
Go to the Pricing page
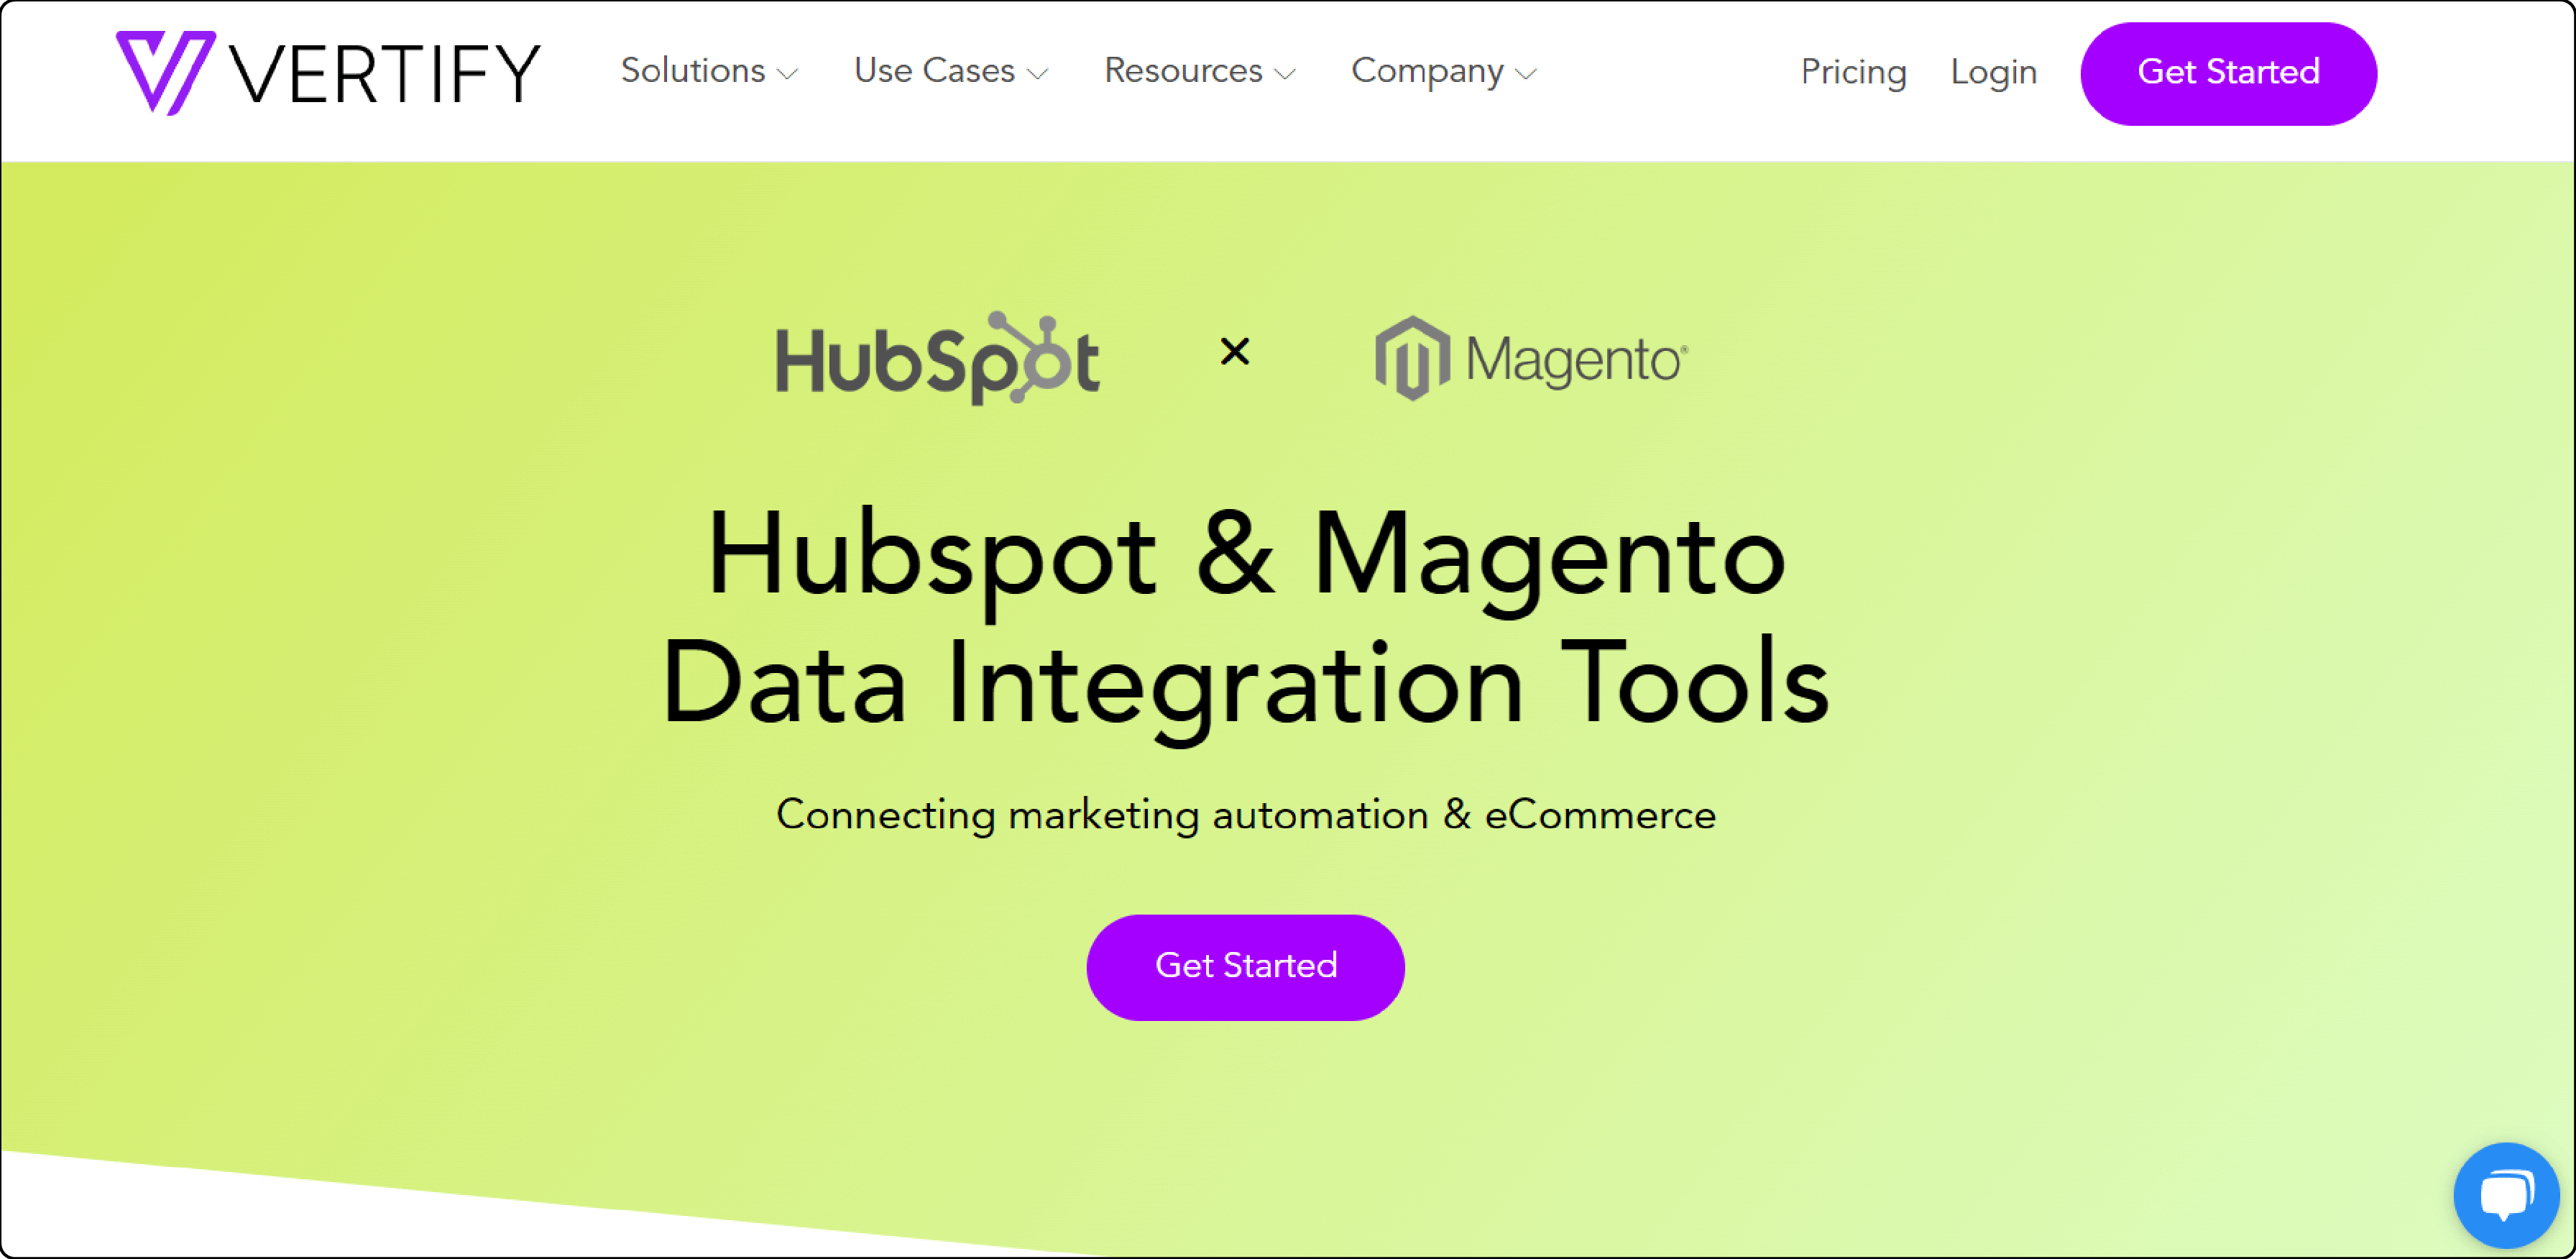(x=1853, y=72)
